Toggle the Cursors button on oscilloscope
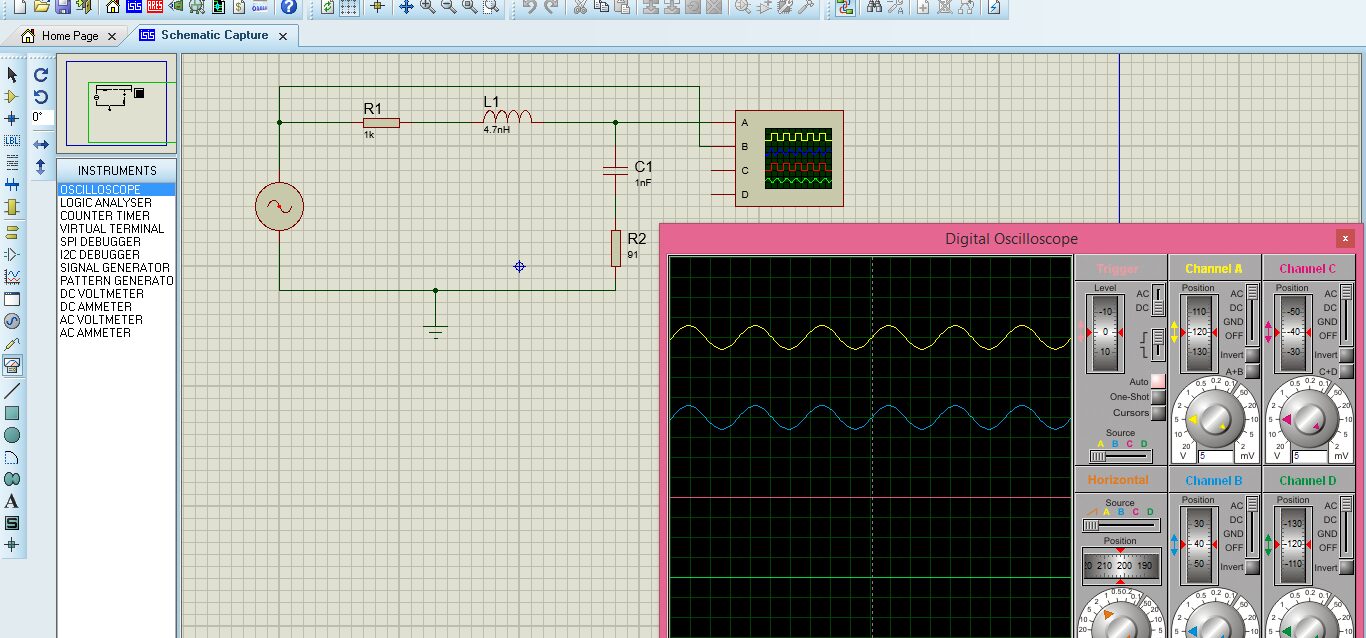The width and height of the screenshot is (1366, 638). [x=1158, y=413]
